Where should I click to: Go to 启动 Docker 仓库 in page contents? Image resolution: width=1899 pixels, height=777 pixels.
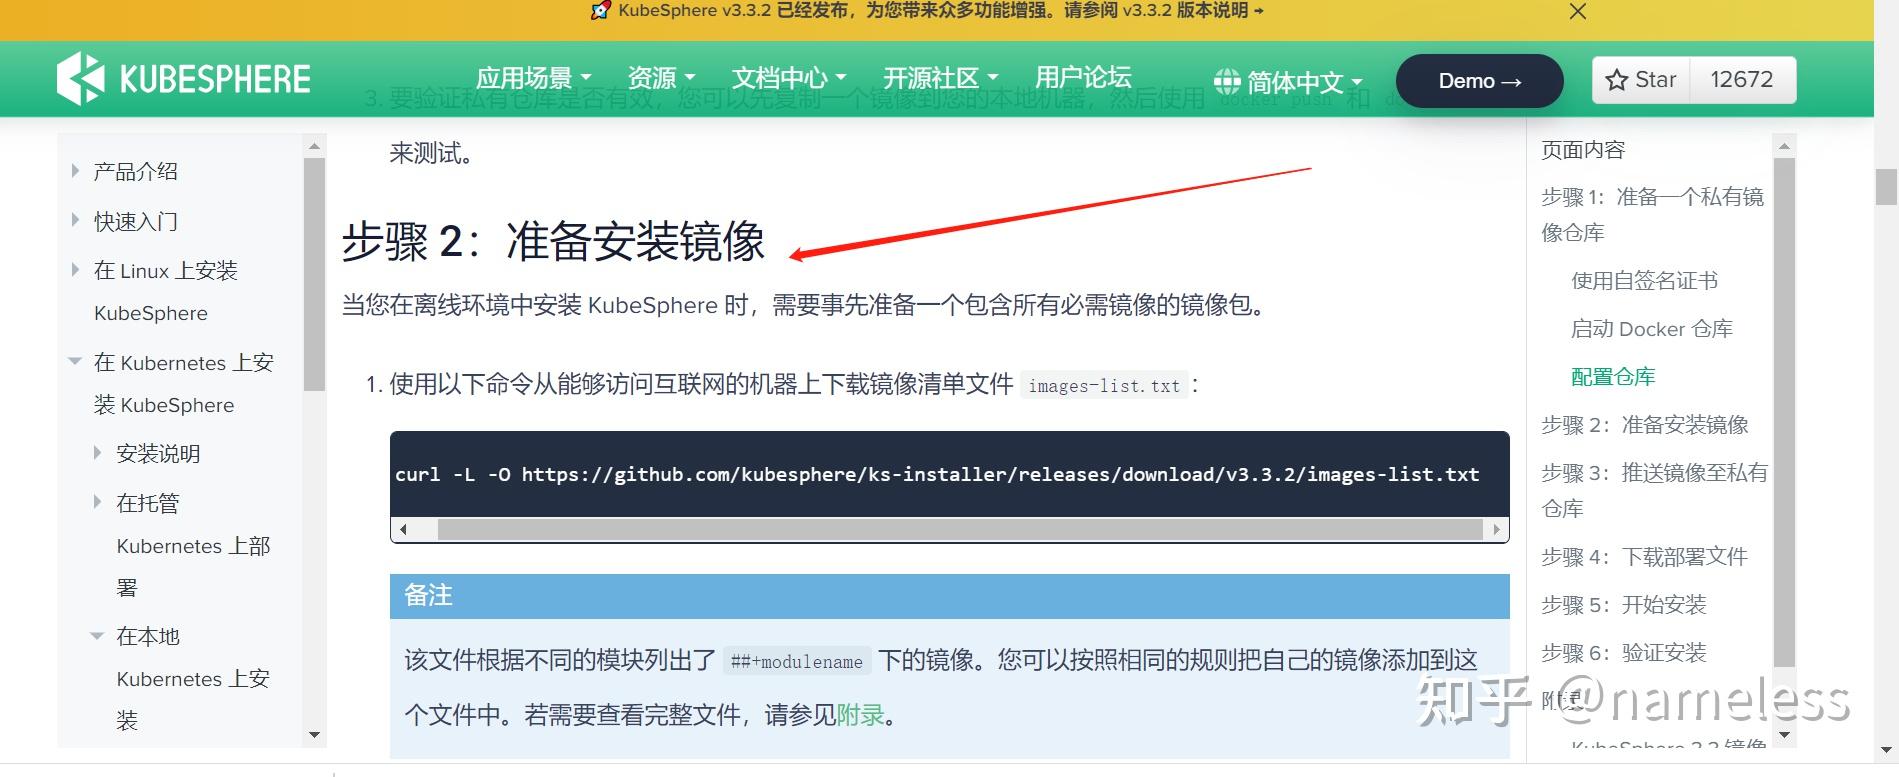[x=1652, y=329]
